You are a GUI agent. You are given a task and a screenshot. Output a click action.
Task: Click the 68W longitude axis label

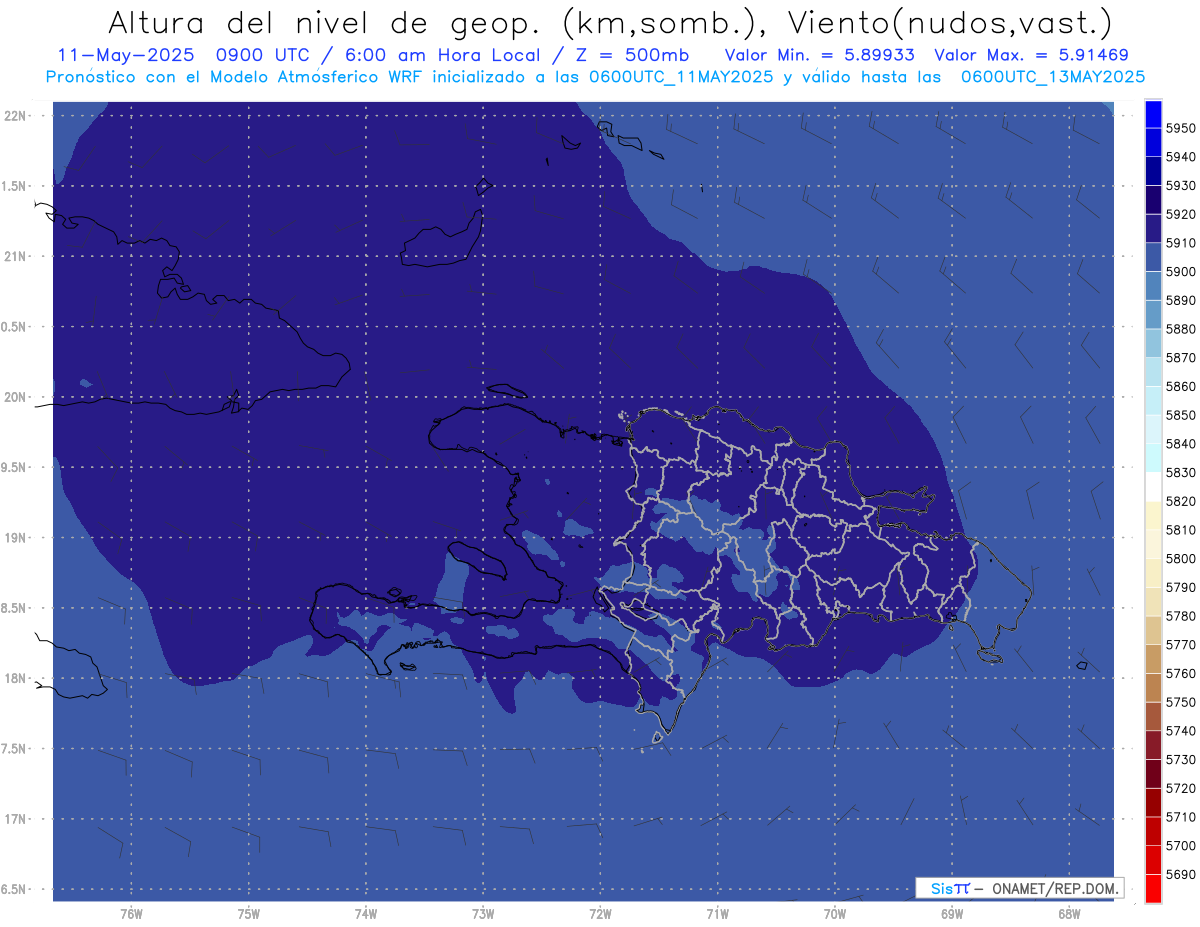click(1068, 914)
